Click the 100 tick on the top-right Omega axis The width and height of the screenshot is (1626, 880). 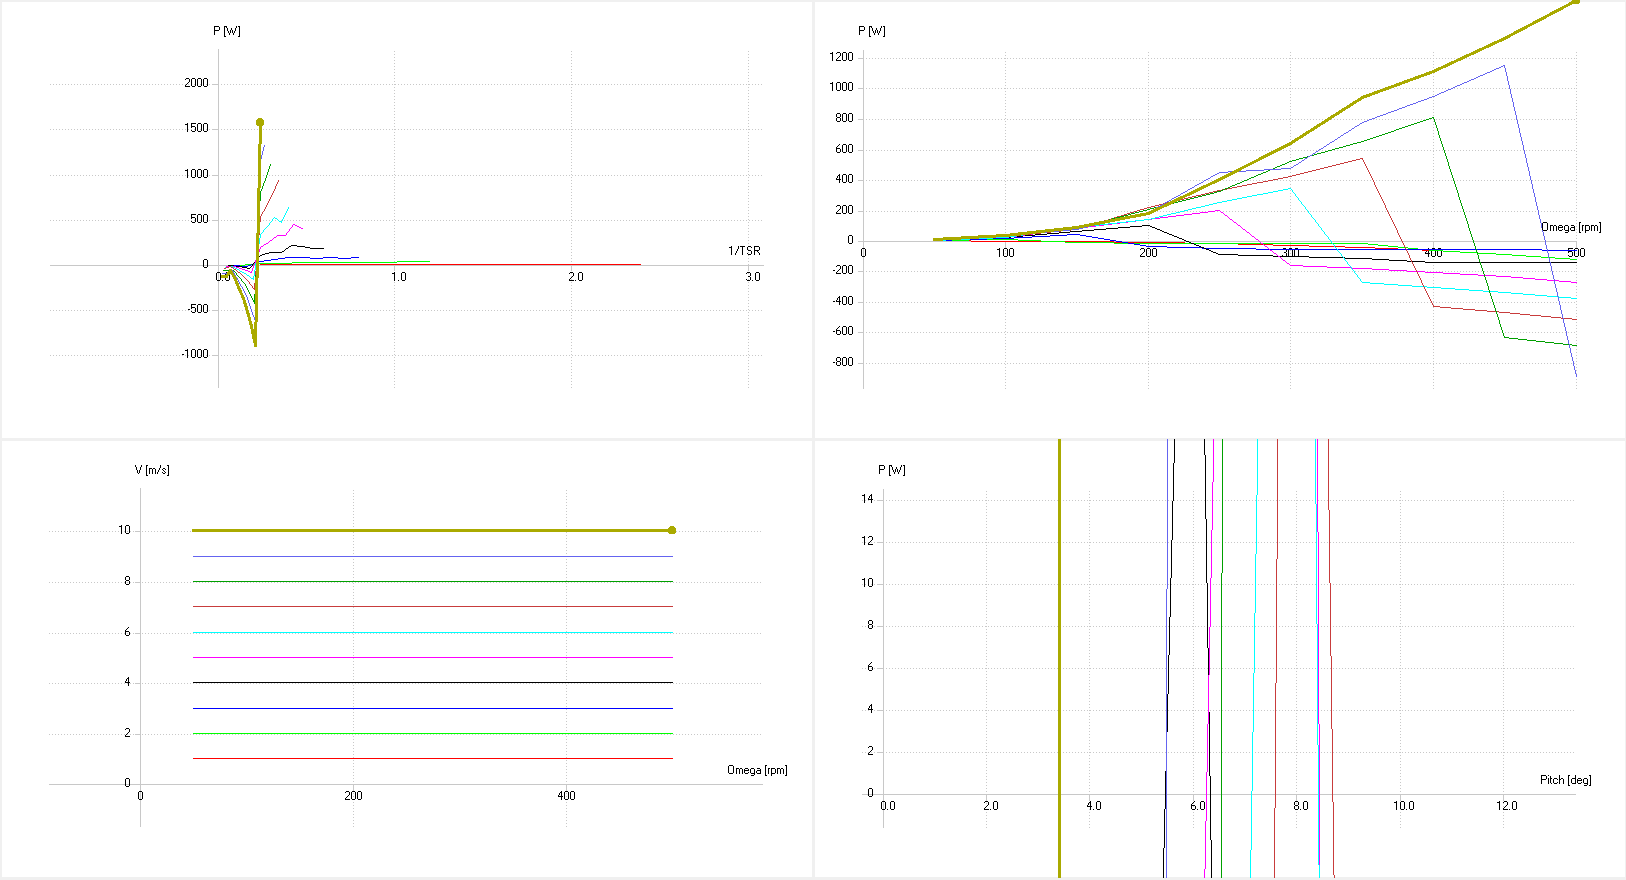pos(1005,253)
